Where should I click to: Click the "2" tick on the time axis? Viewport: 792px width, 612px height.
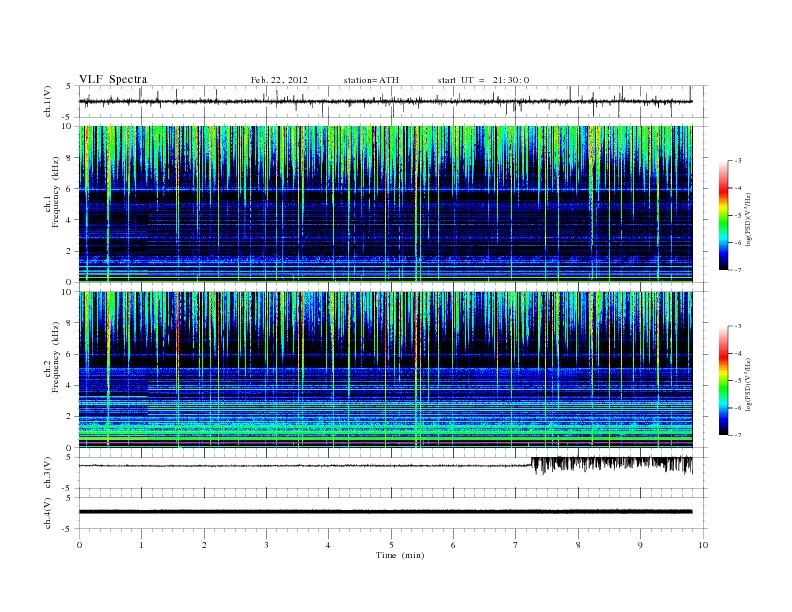204,545
